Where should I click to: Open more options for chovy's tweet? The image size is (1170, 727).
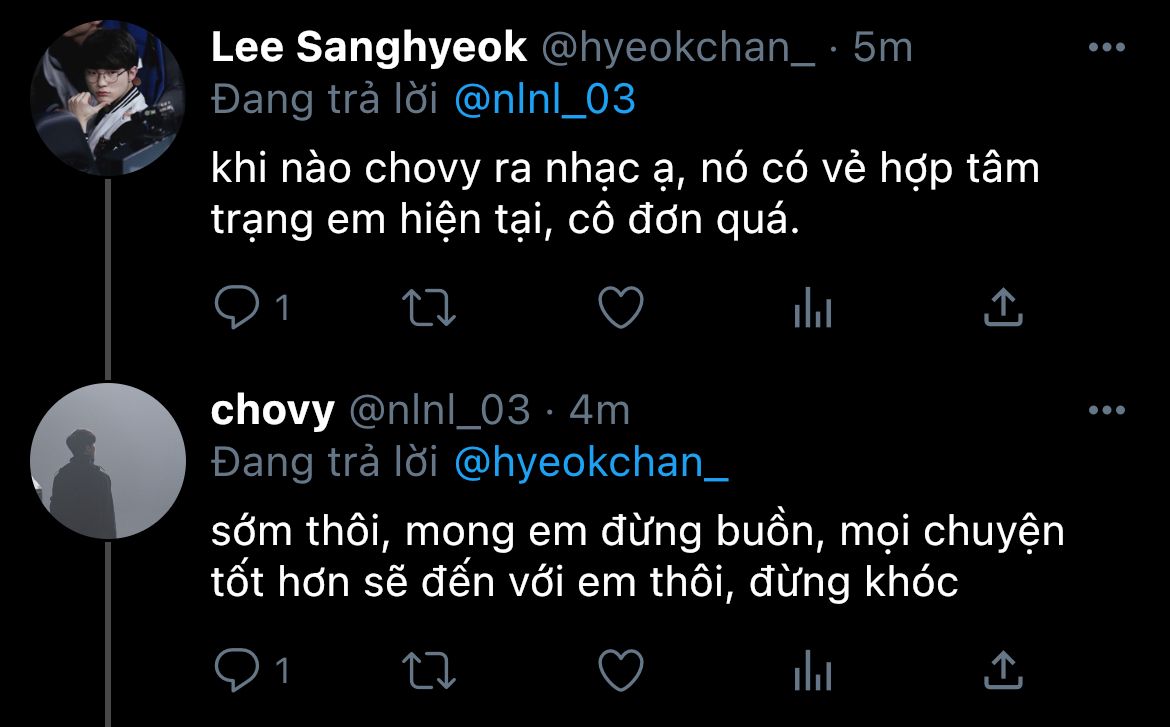1106,410
